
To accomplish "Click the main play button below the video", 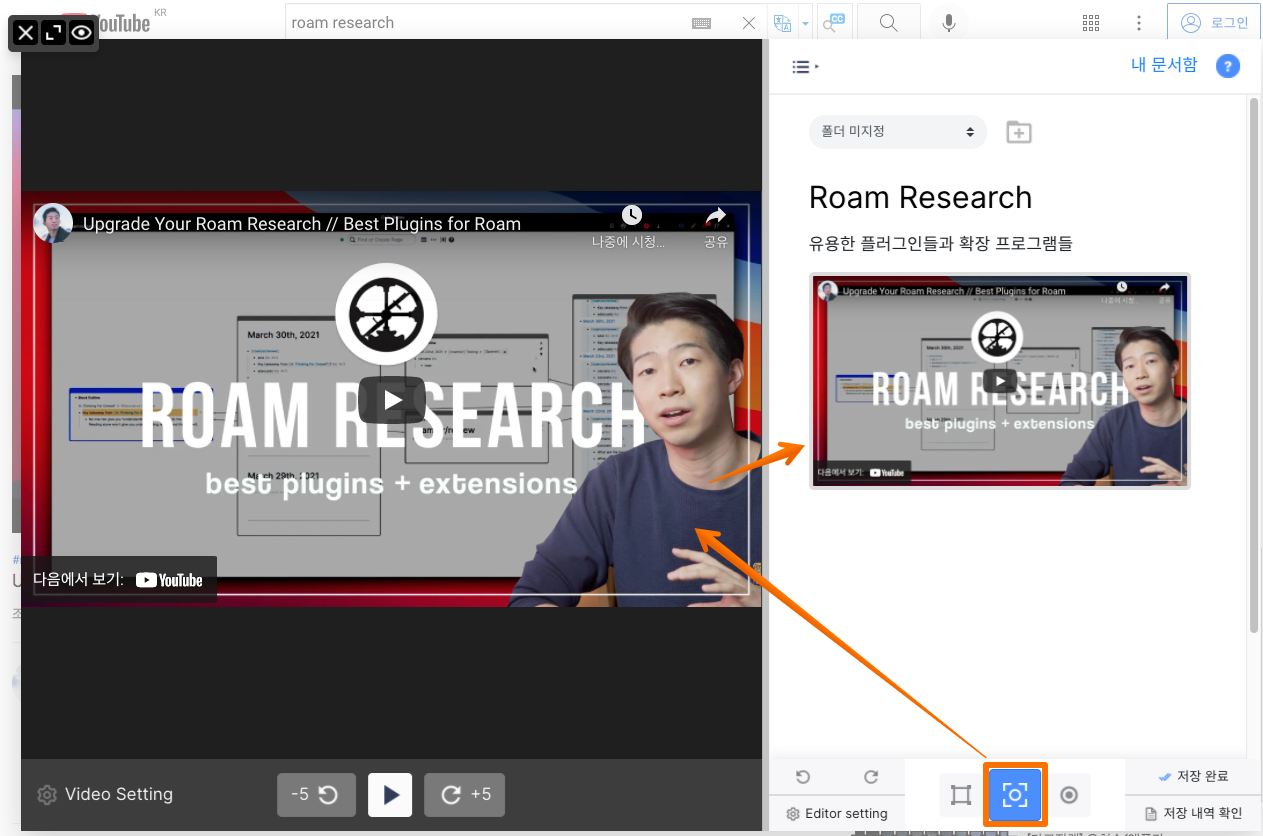I will coord(390,795).
